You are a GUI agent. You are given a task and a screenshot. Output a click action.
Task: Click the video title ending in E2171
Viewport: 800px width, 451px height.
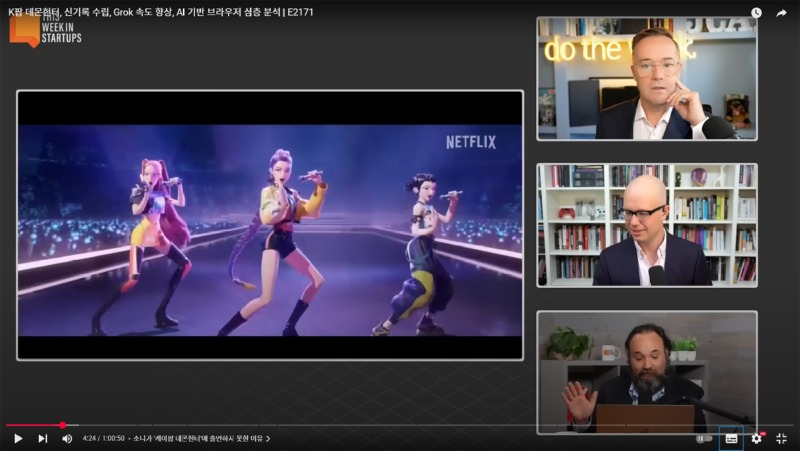161,12
